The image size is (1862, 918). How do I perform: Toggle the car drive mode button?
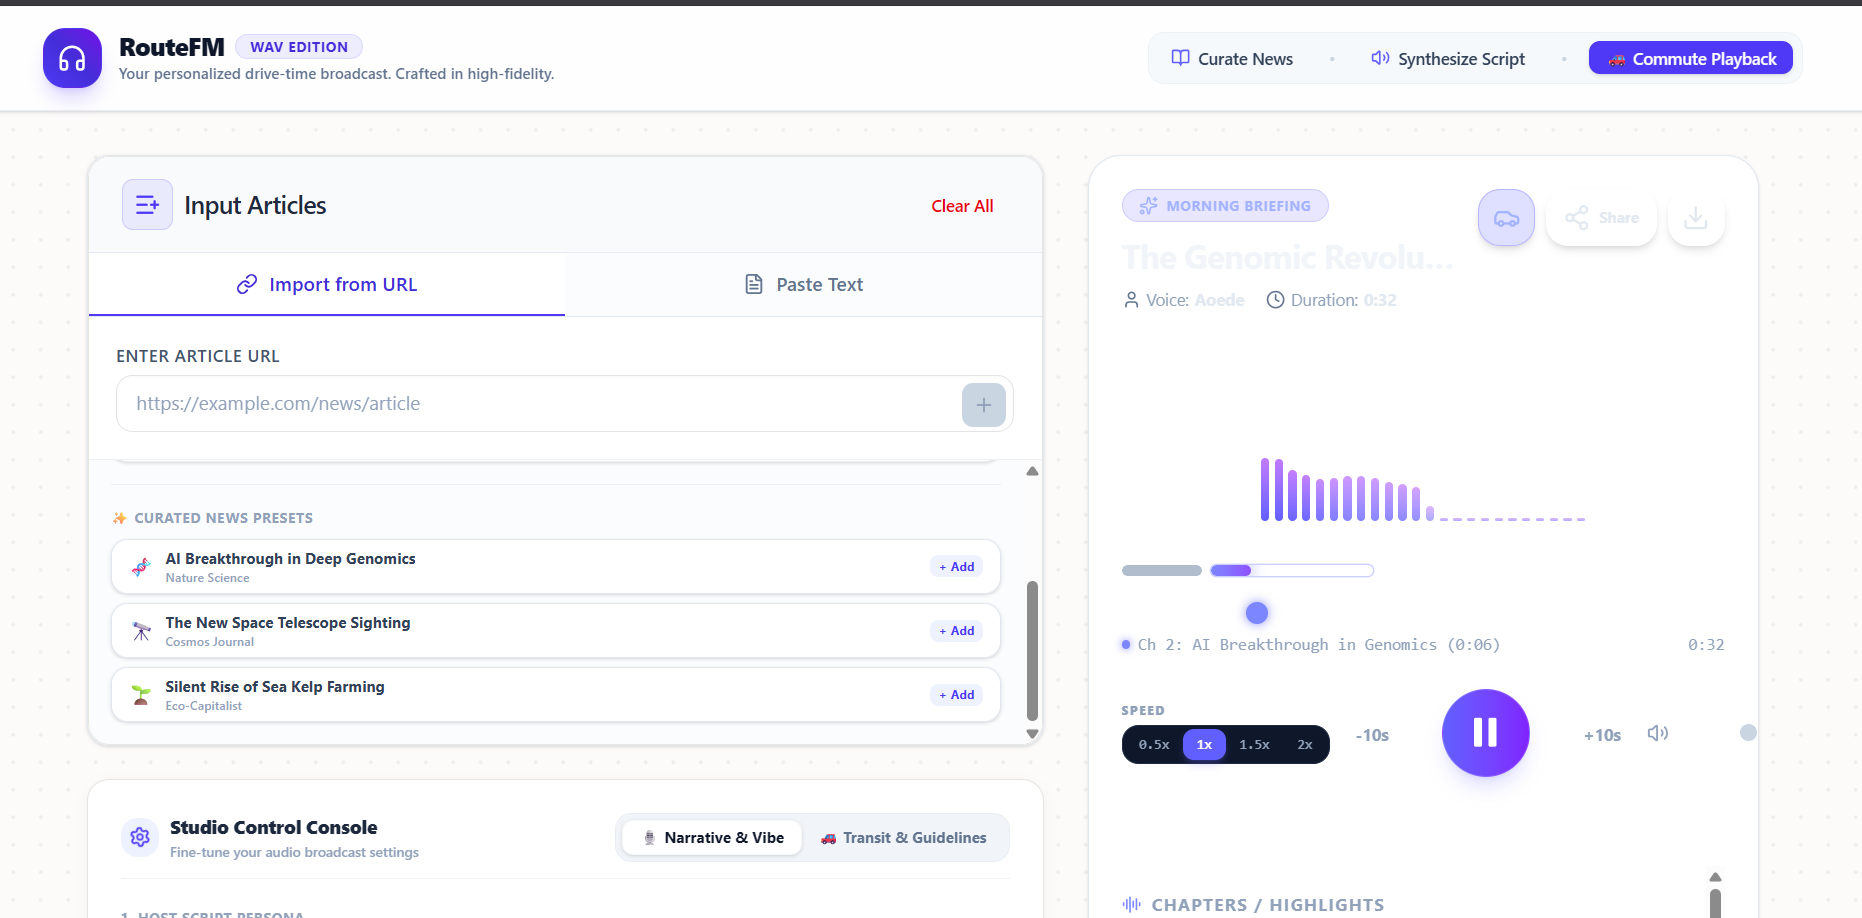(1506, 218)
